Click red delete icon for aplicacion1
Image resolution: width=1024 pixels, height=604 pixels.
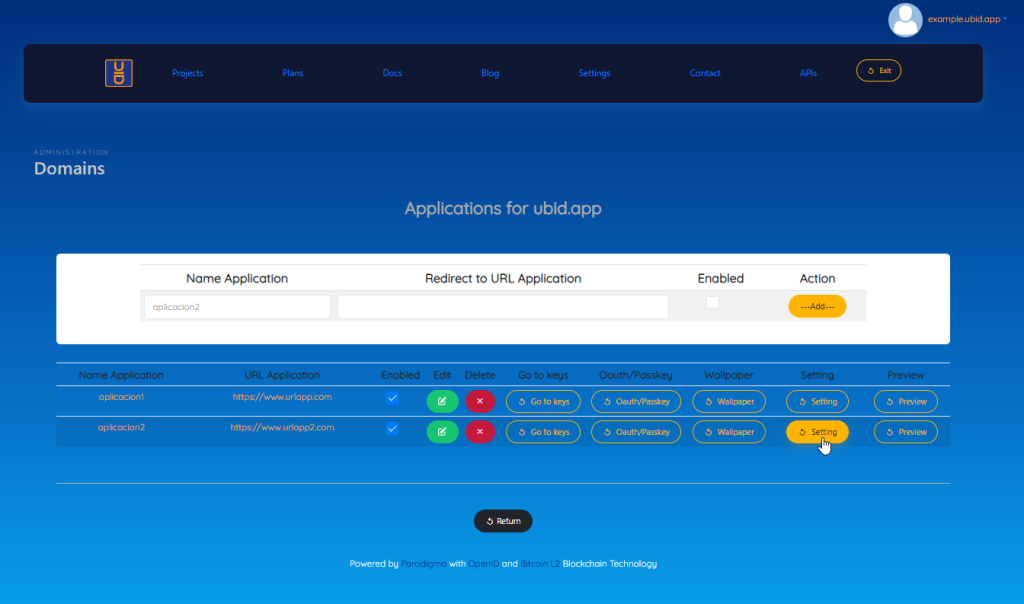tap(480, 401)
